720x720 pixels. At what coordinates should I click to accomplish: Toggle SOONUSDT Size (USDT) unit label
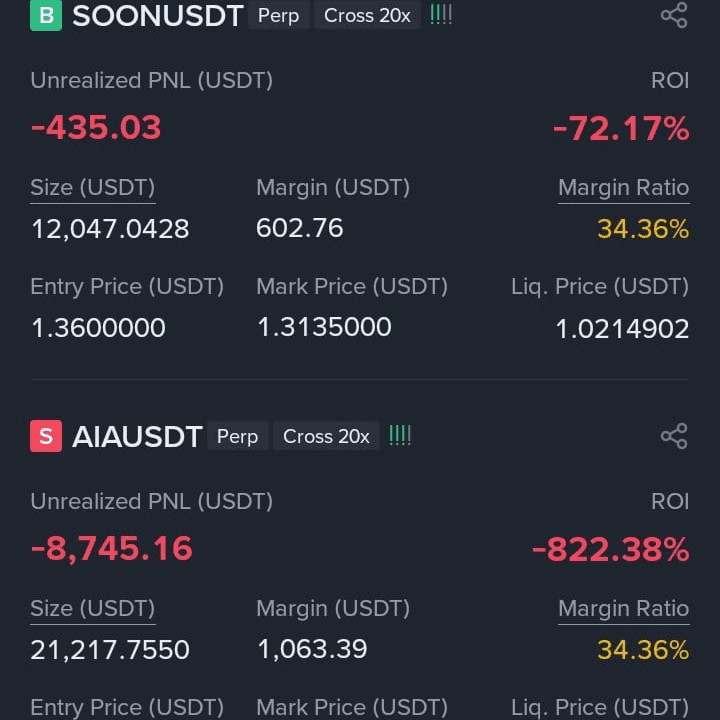coord(93,188)
